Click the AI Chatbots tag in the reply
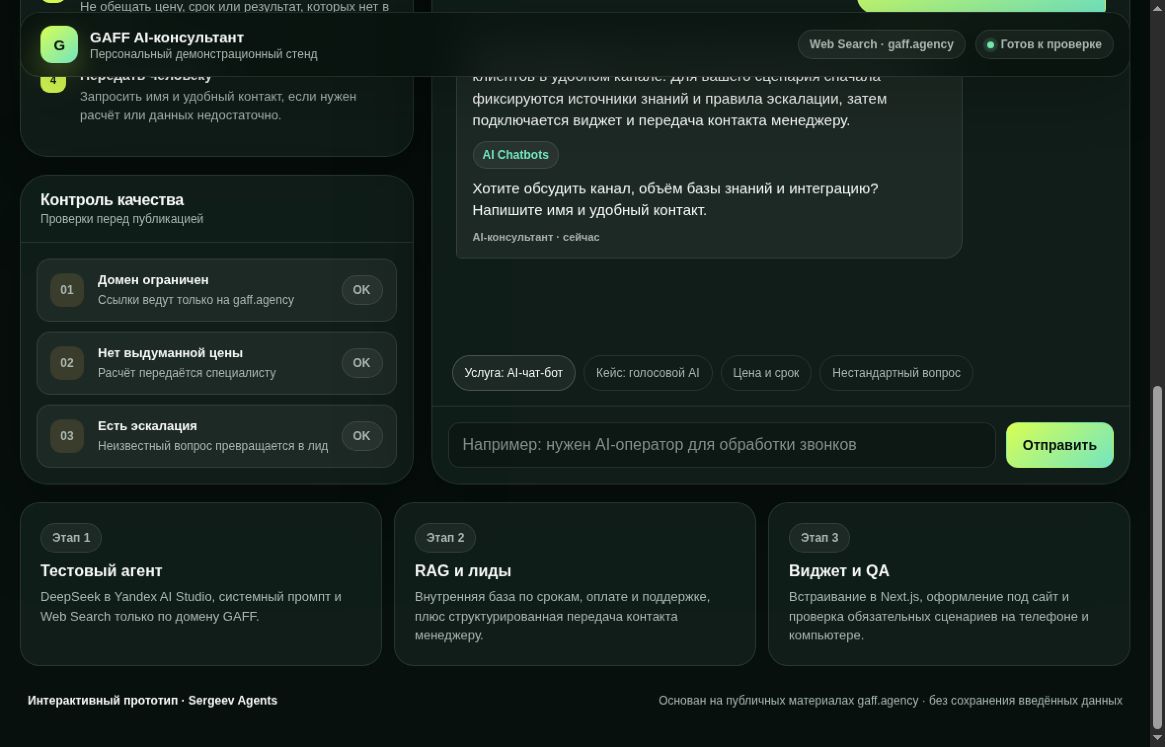Viewport: 1165px width, 747px height. click(x=516, y=155)
